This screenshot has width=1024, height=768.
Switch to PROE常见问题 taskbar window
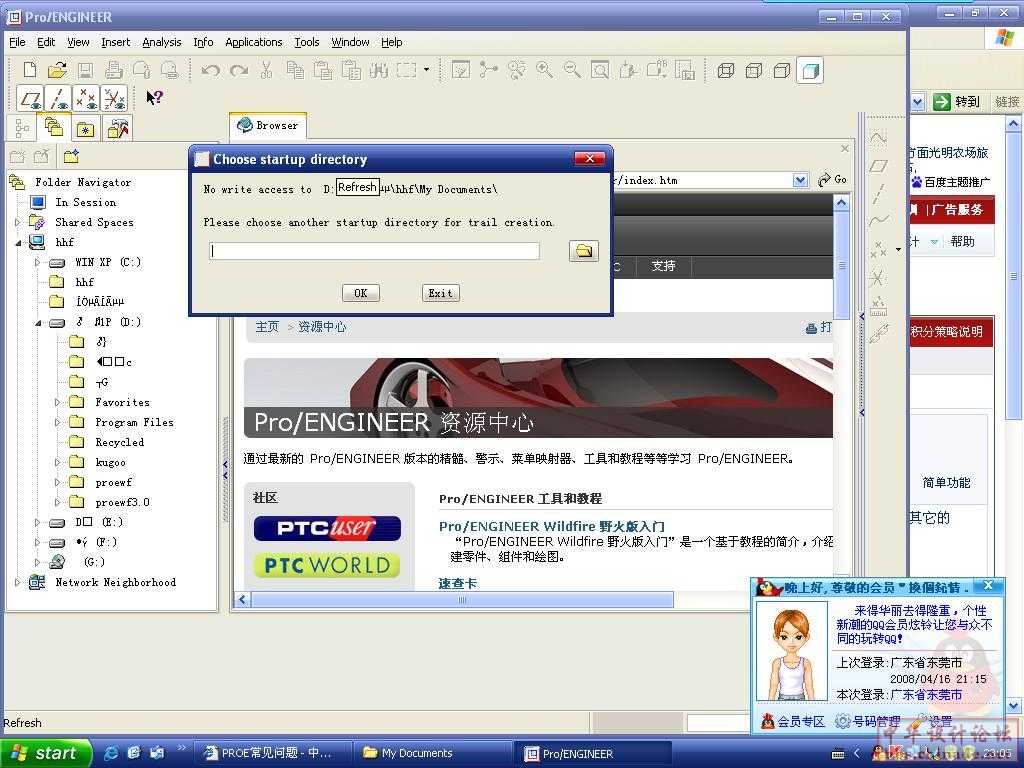[273, 753]
